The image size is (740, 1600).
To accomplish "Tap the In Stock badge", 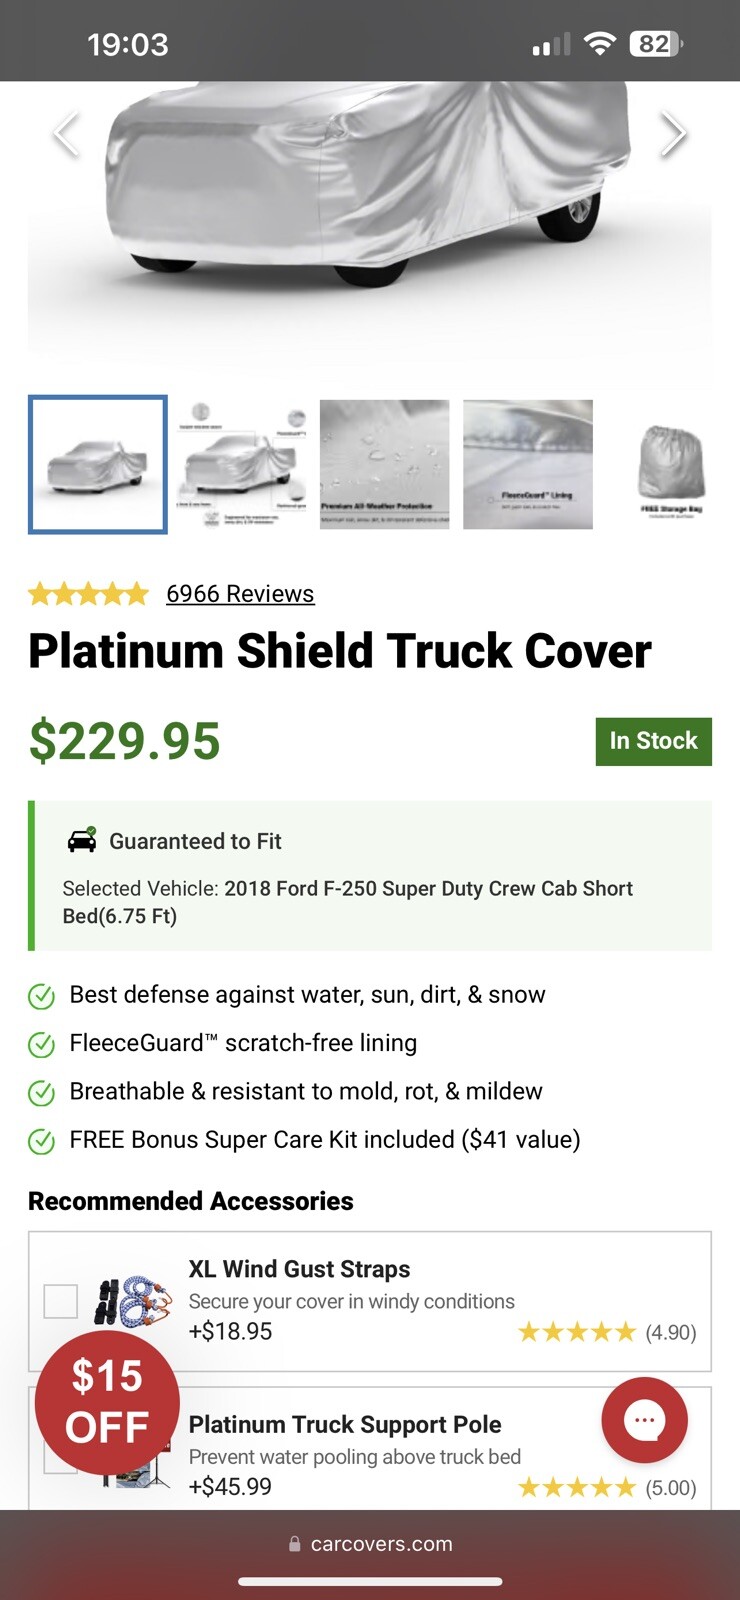I will (653, 741).
